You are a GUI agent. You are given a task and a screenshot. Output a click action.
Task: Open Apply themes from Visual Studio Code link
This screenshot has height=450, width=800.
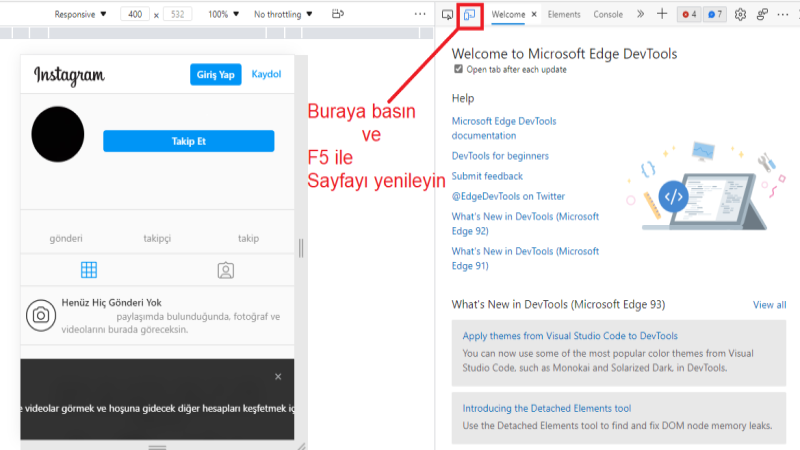[570, 336]
